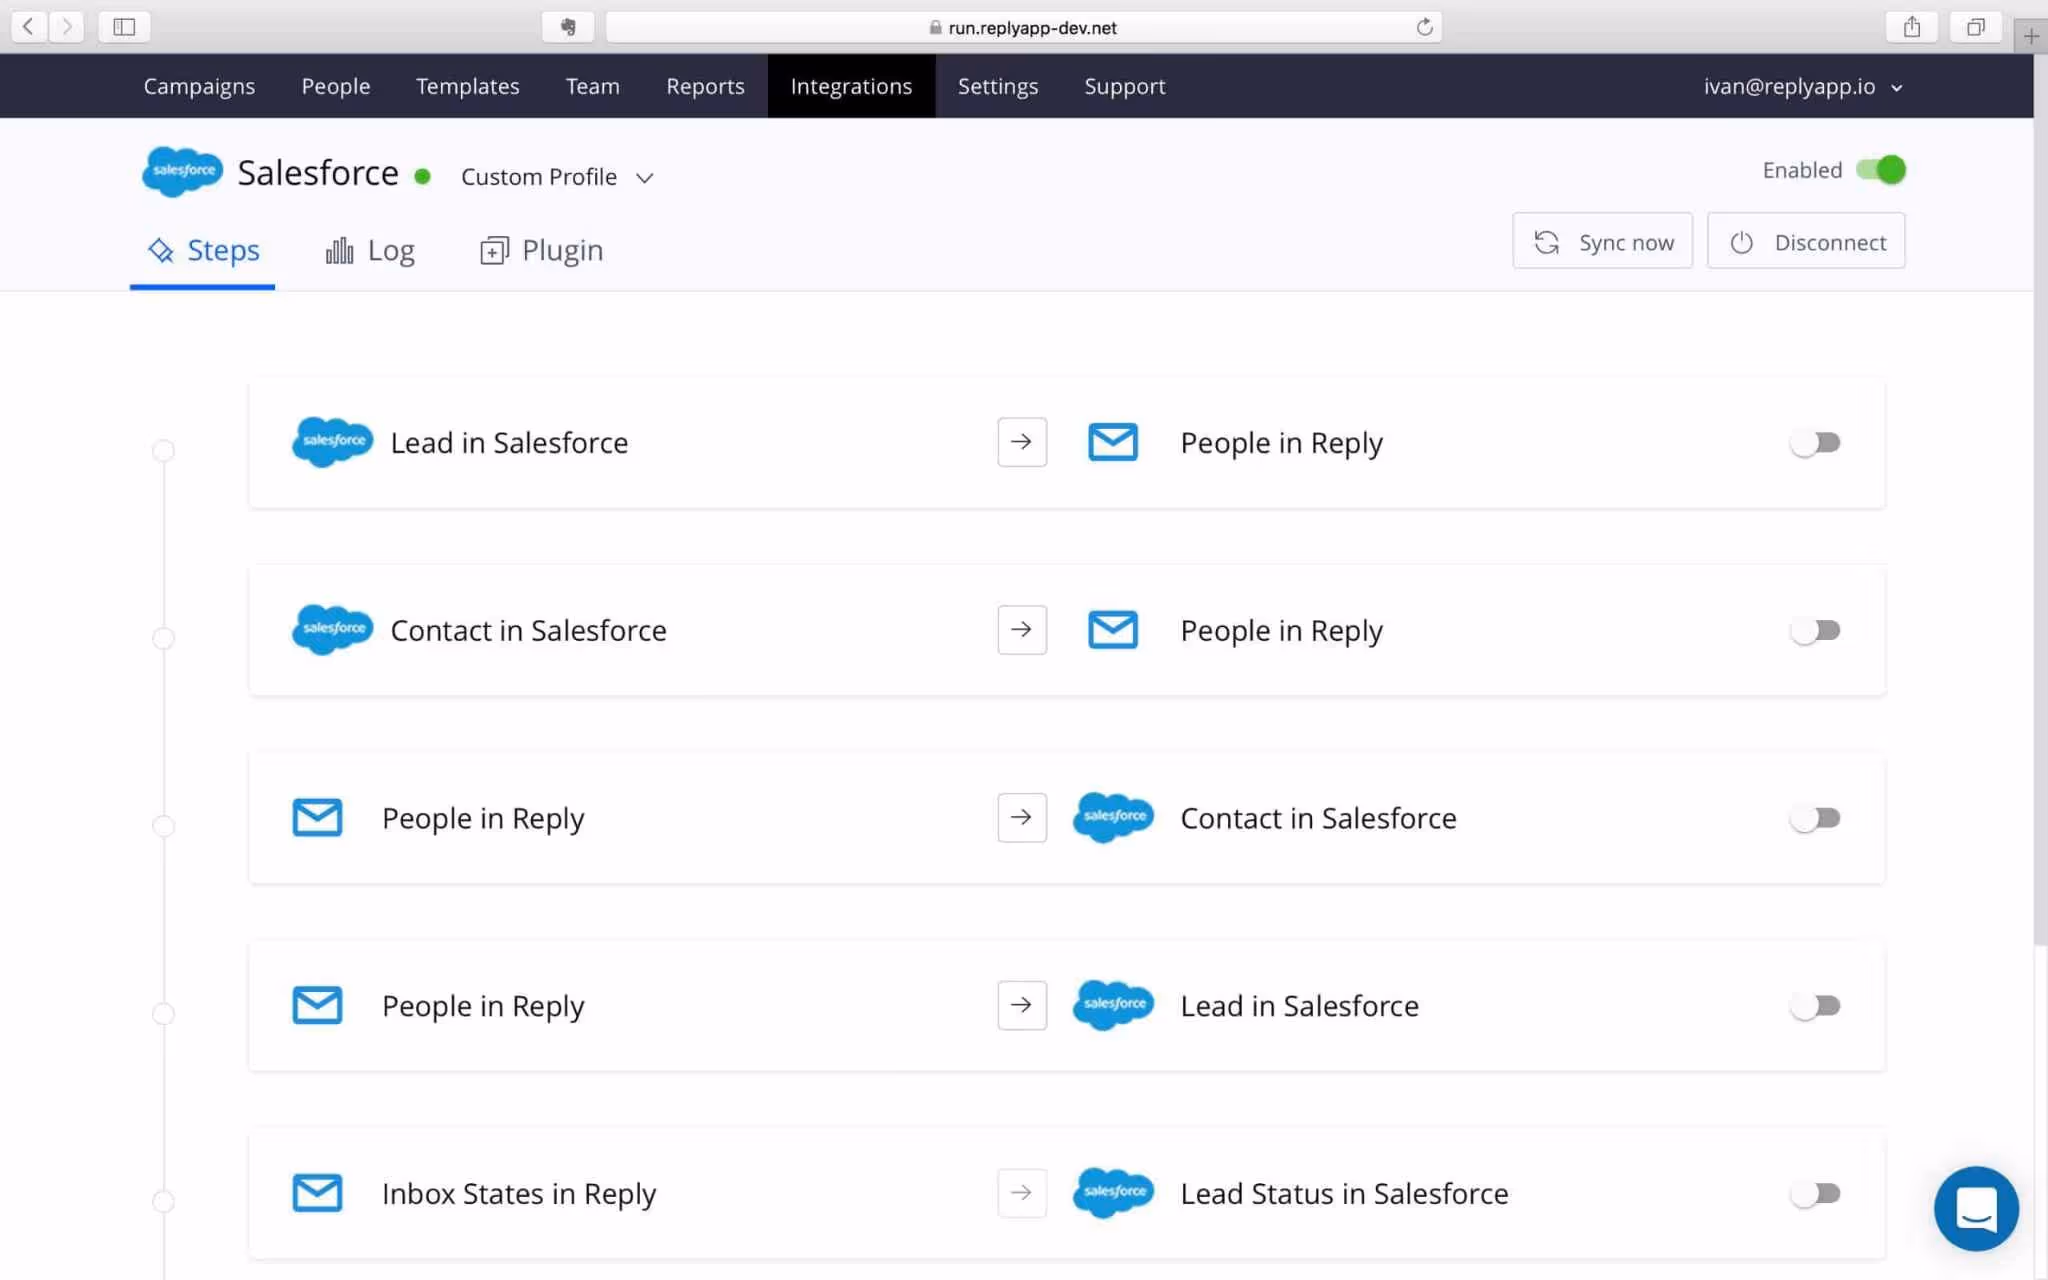Open the Plugin panel icon
The image size is (2048, 1280).
click(x=493, y=249)
